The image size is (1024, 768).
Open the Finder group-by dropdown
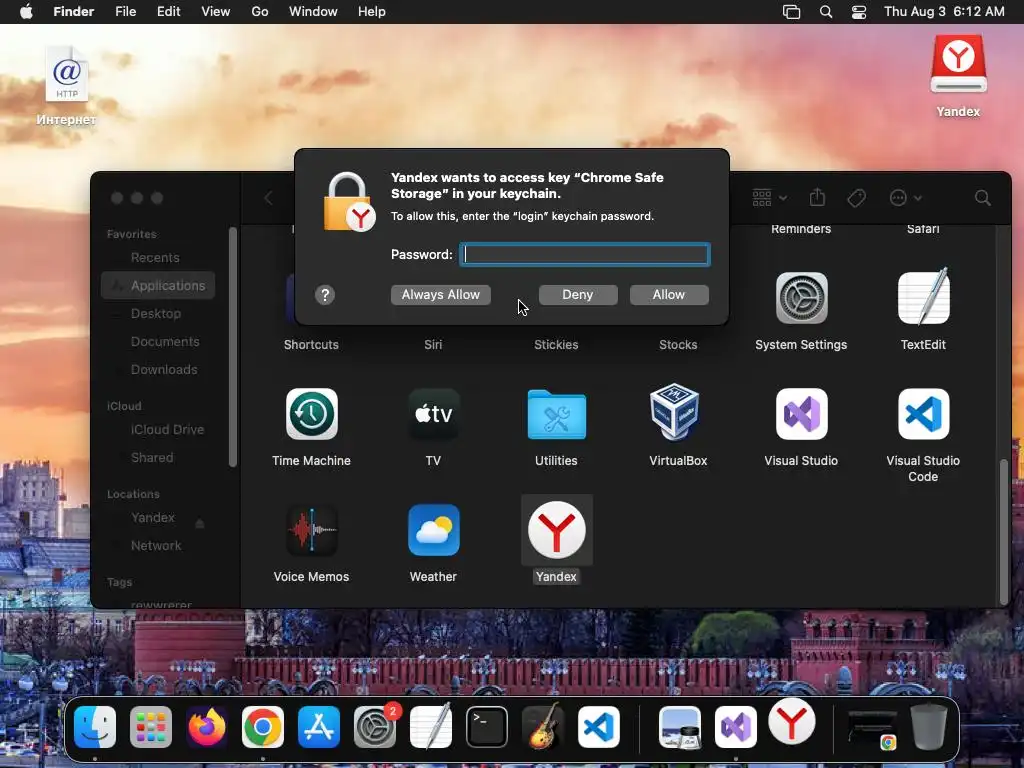point(769,198)
